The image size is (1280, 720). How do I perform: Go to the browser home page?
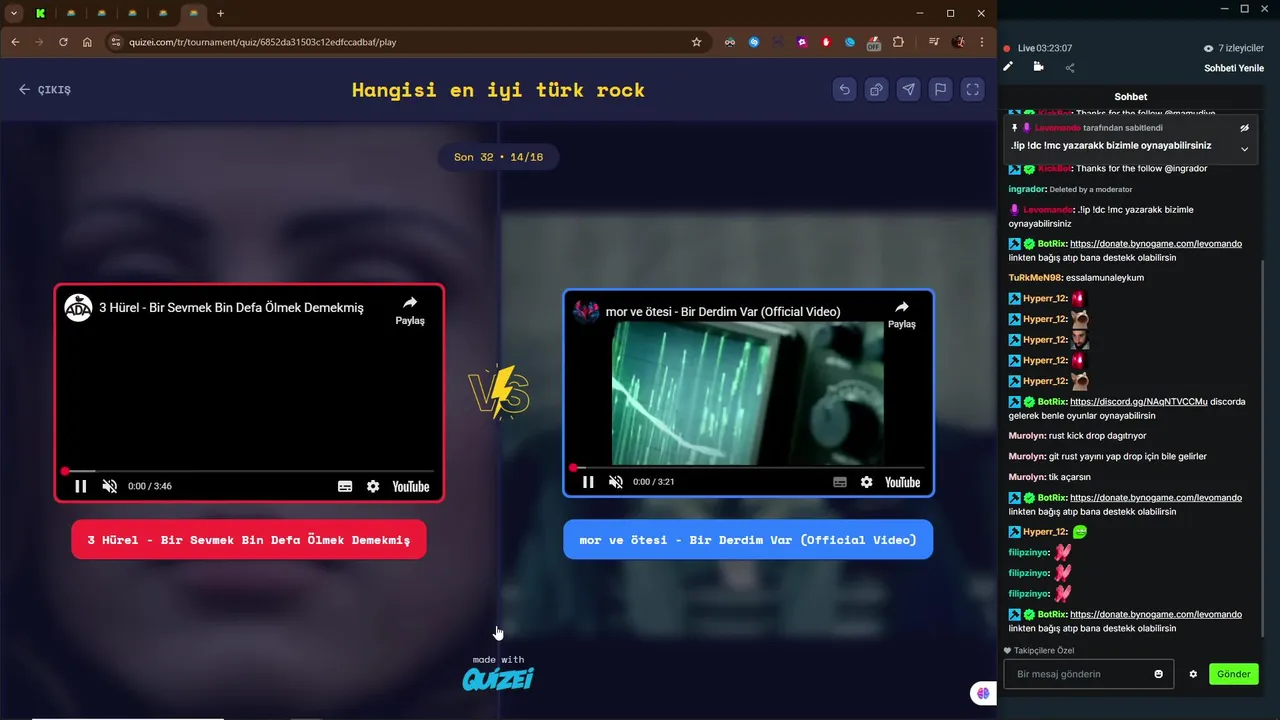click(87, 42)
